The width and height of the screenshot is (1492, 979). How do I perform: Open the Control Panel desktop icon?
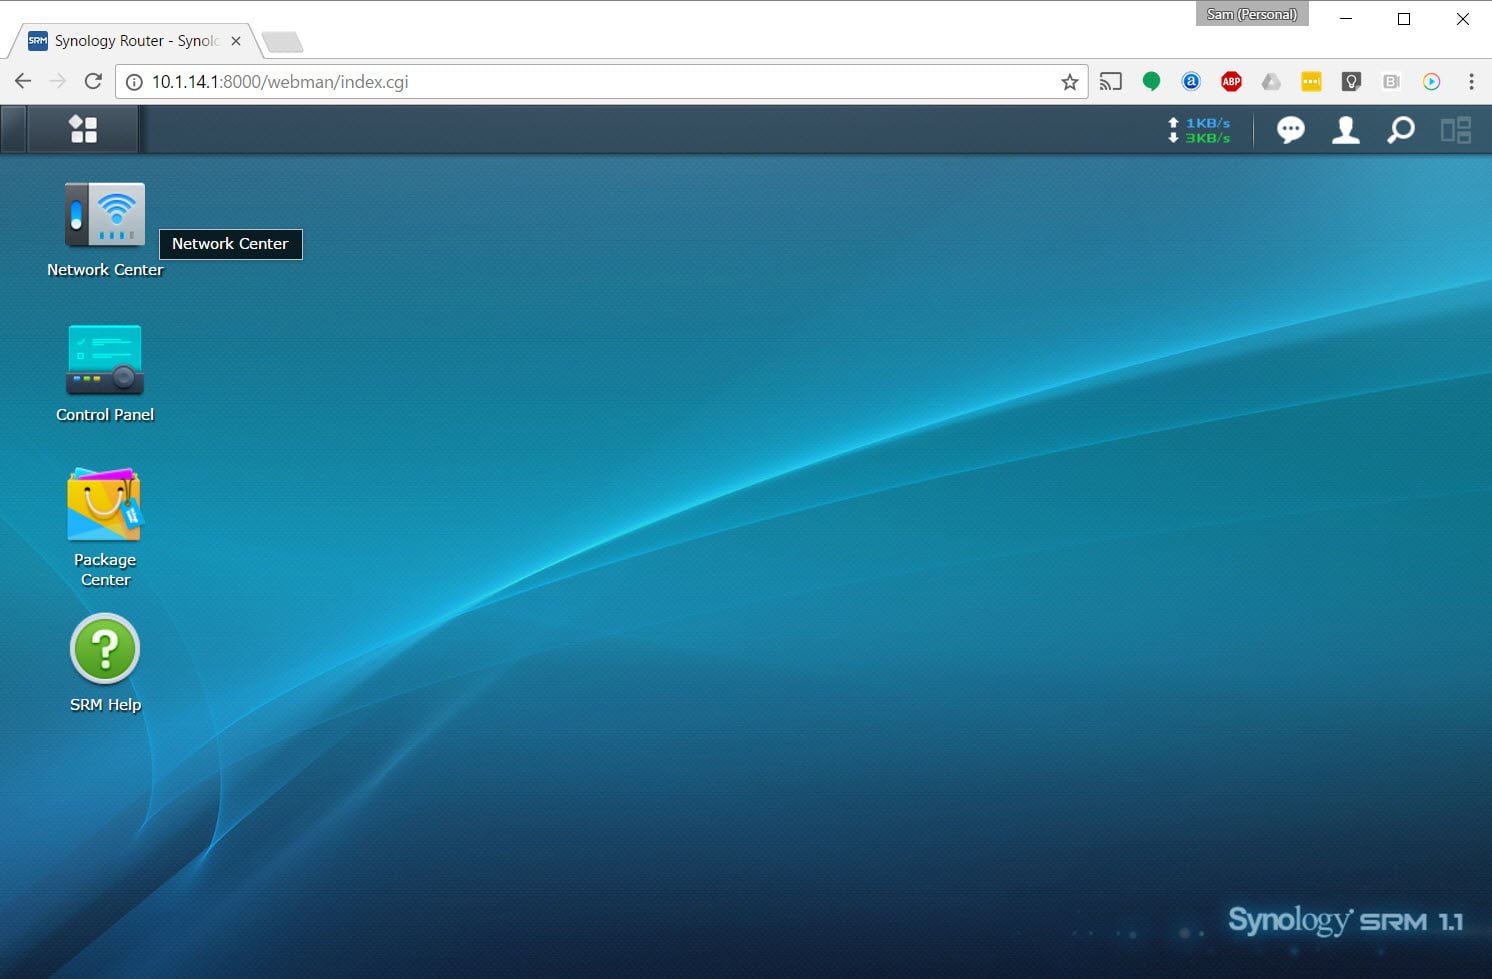pos(105,360)
